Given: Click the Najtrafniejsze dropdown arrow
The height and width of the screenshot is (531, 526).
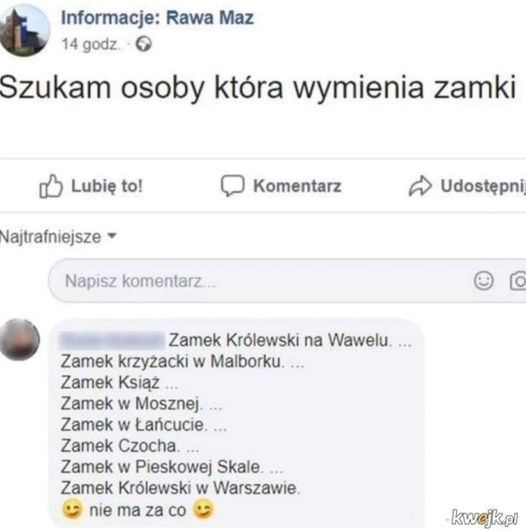Looking at the screenshot, I should click(x=112, y=235).
